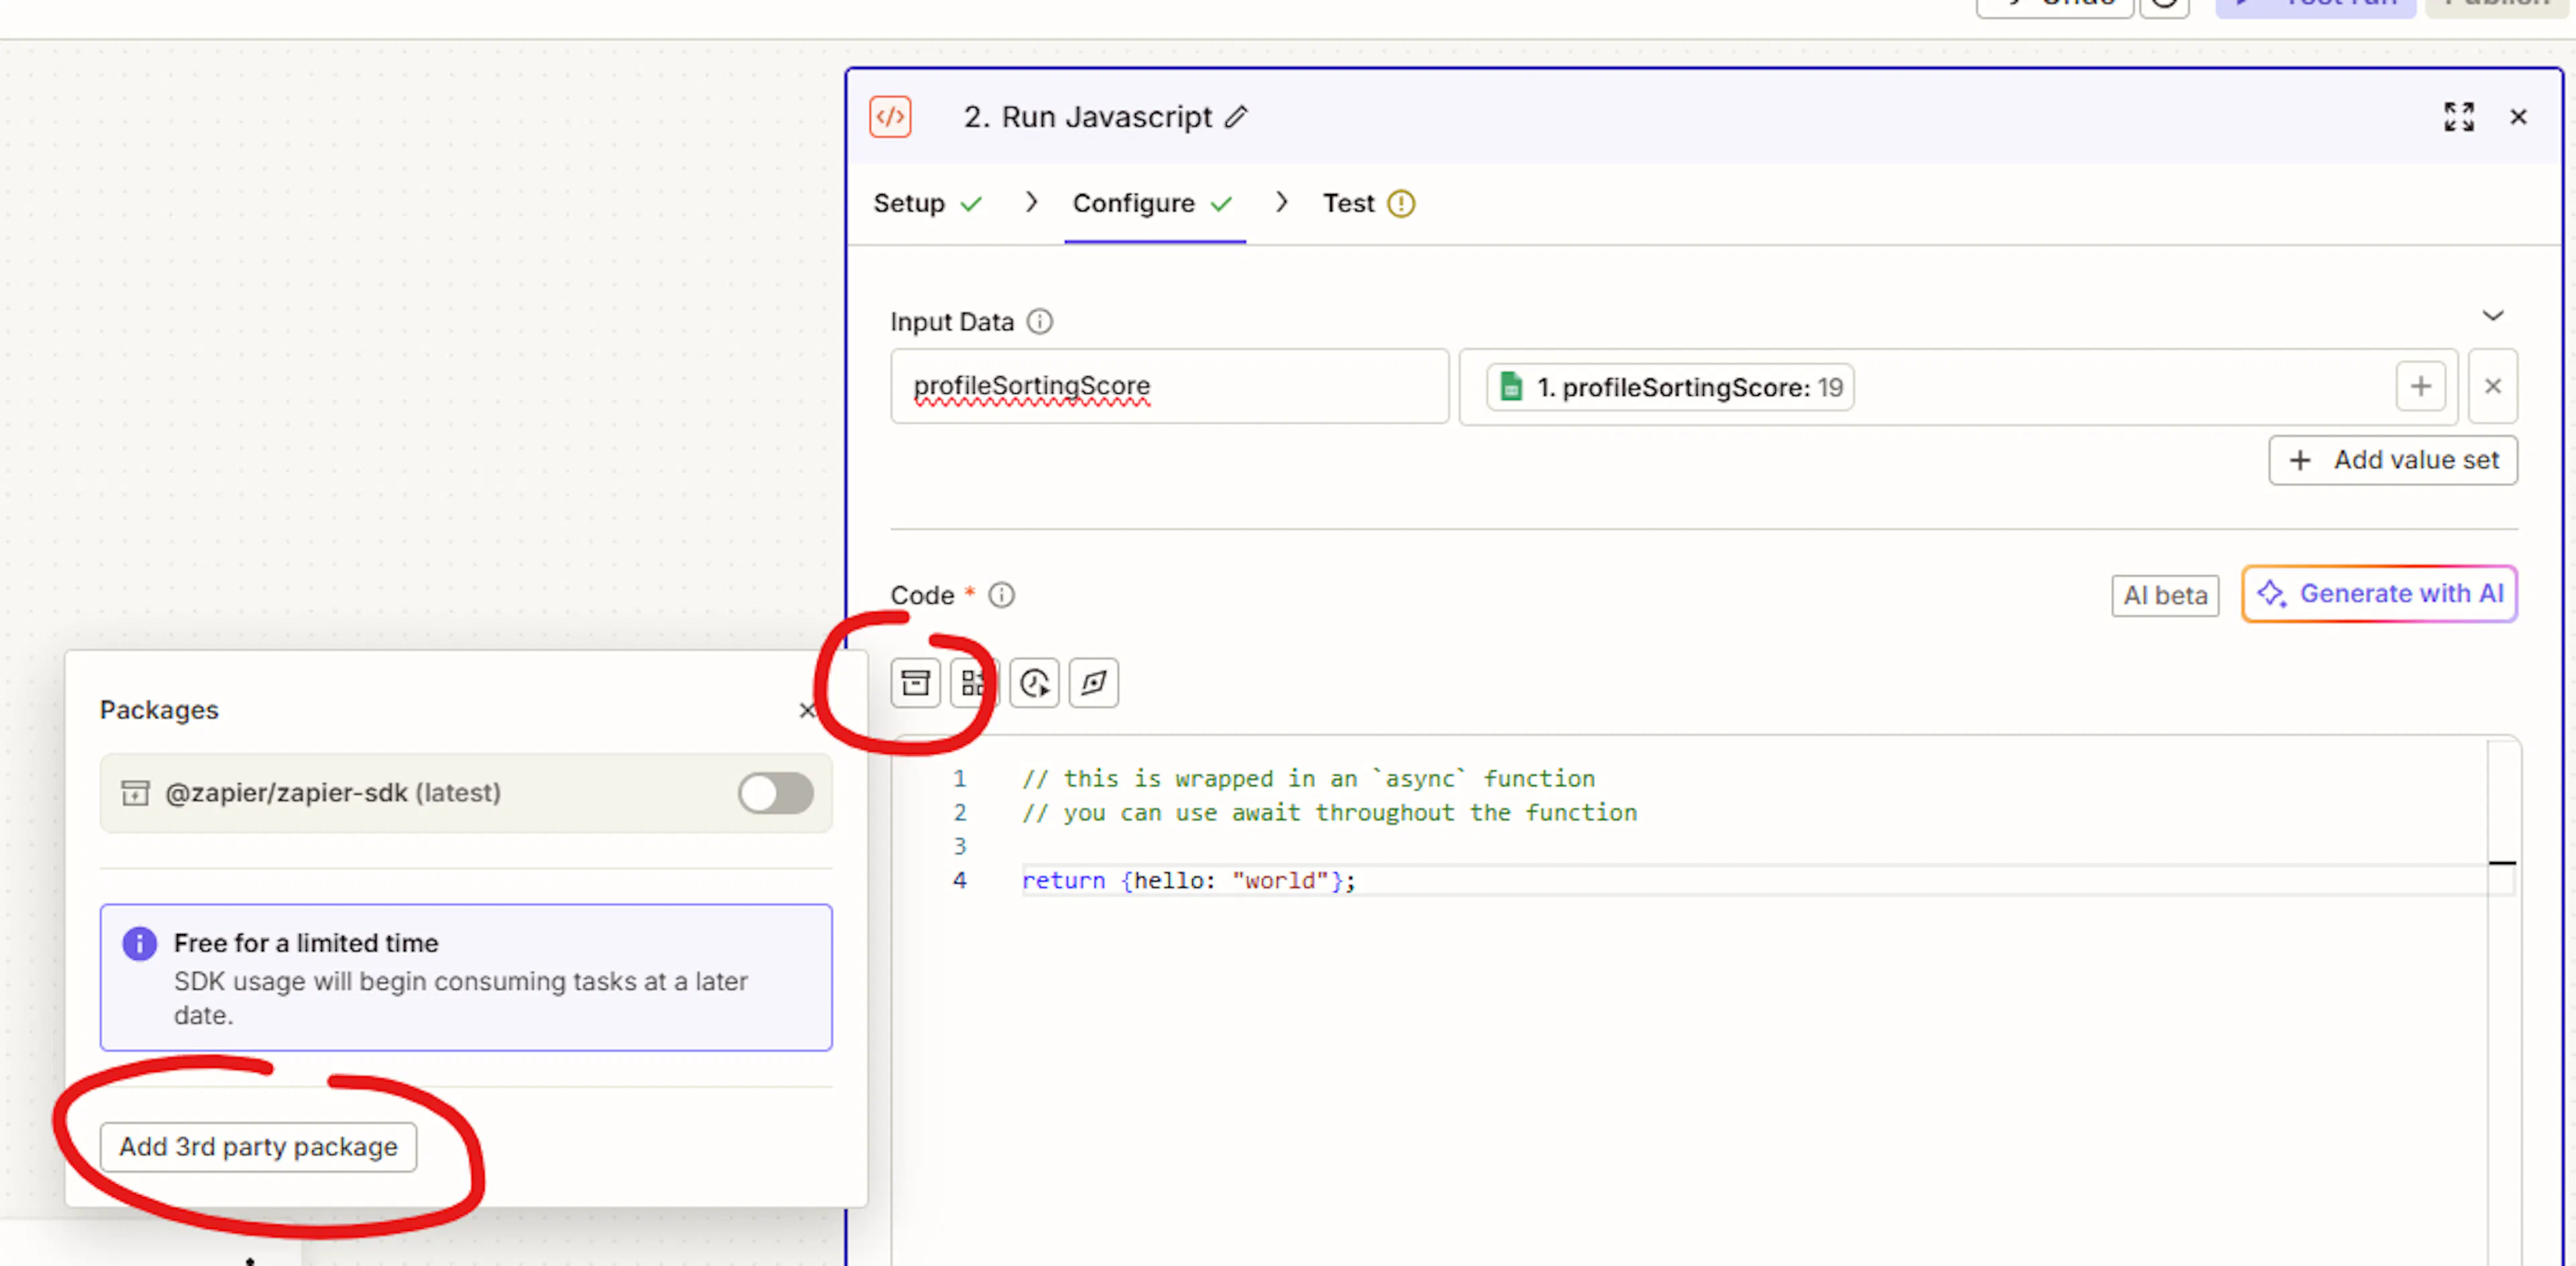Image resolution: width=2576 pixels, height=1266 pixels.
Task: Expand the step panel to fullscreen
Action: 2459,117
